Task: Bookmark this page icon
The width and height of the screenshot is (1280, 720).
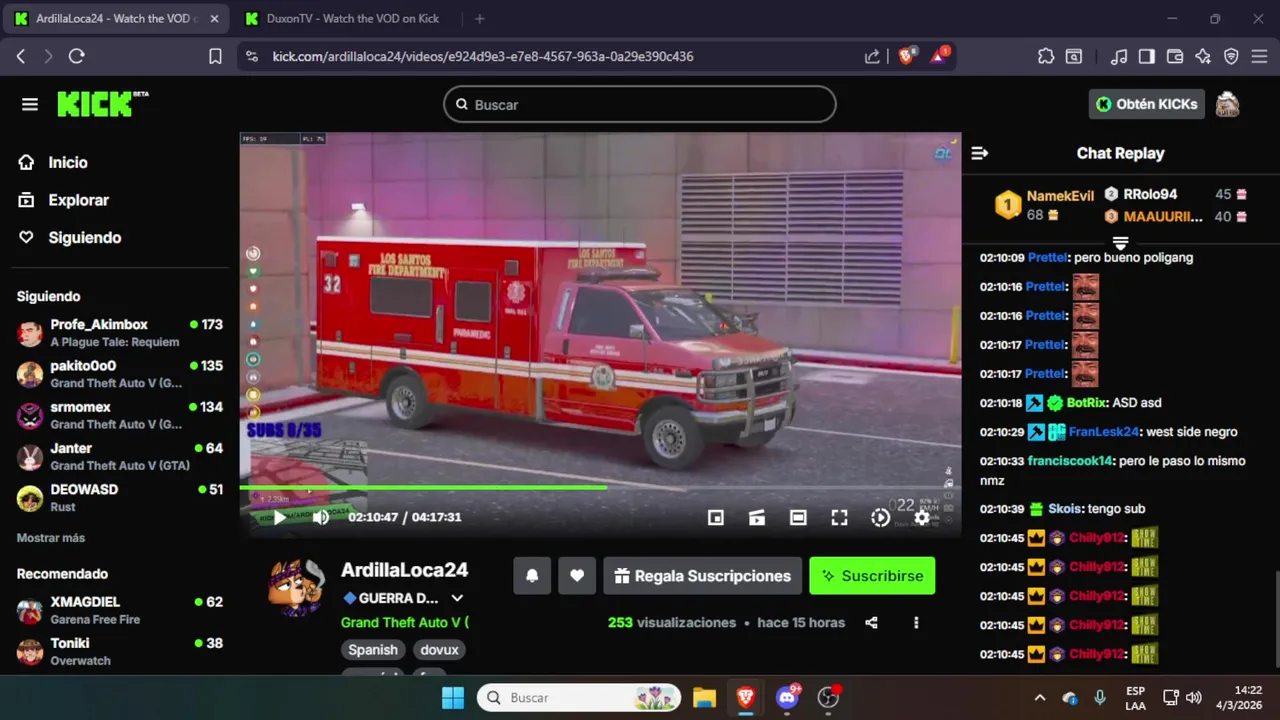Action: click(x=215, y=56)
